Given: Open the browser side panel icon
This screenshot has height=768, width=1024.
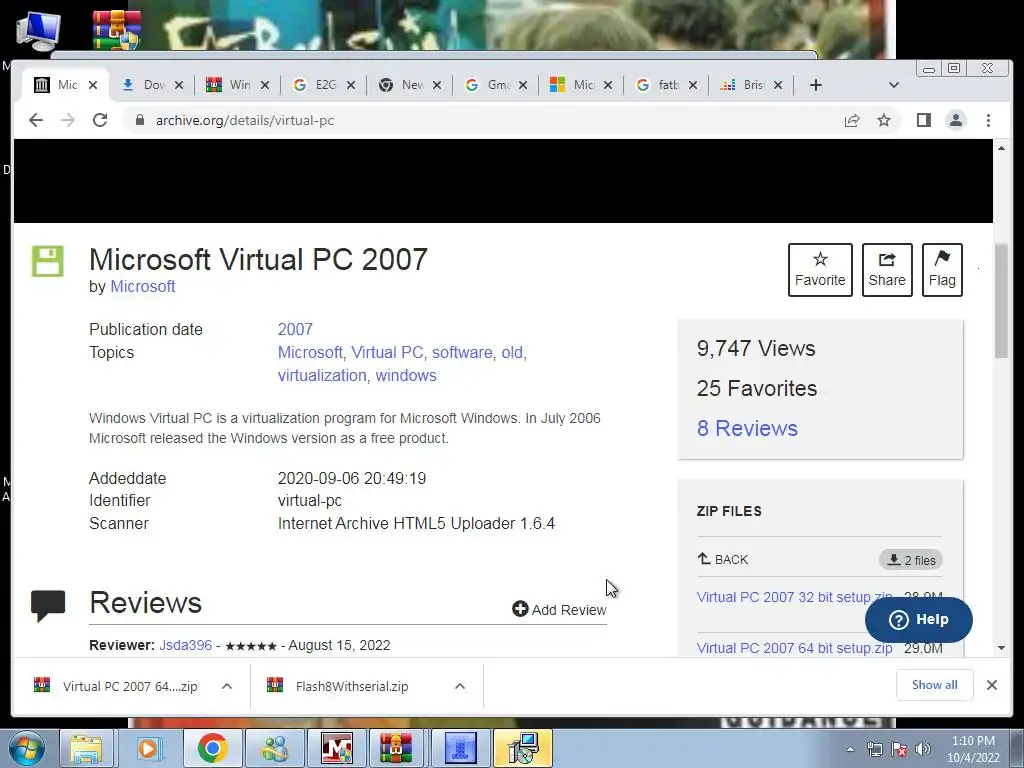Looking at the screenshot, I should point(923,120).
